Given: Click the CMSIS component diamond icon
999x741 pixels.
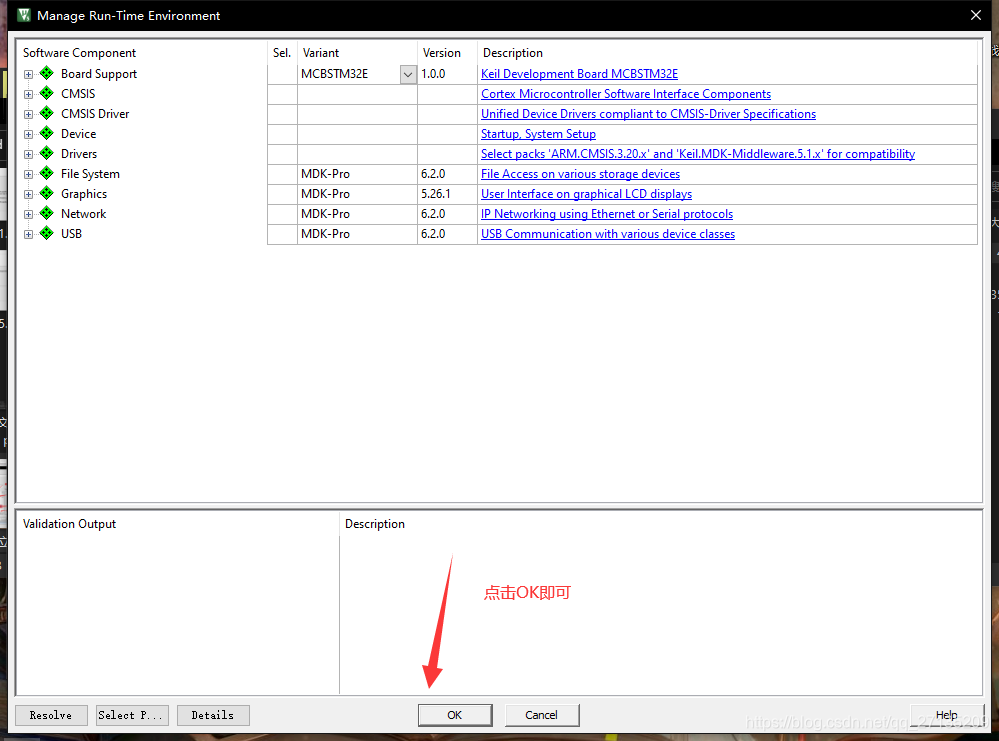Looking at the screenshot, I should [47, 94].
